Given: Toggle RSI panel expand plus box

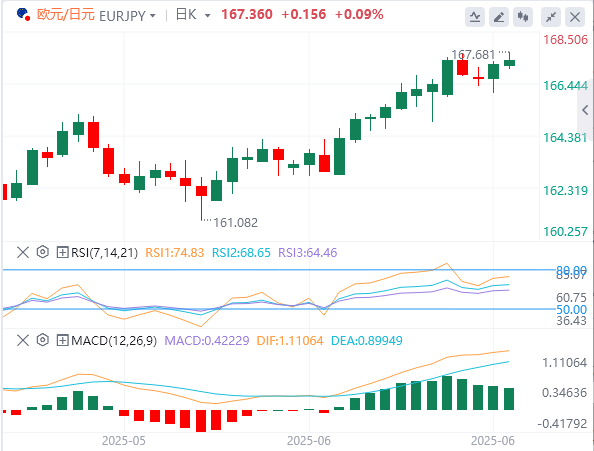Looking at the screenshot, I should point(62,252).
